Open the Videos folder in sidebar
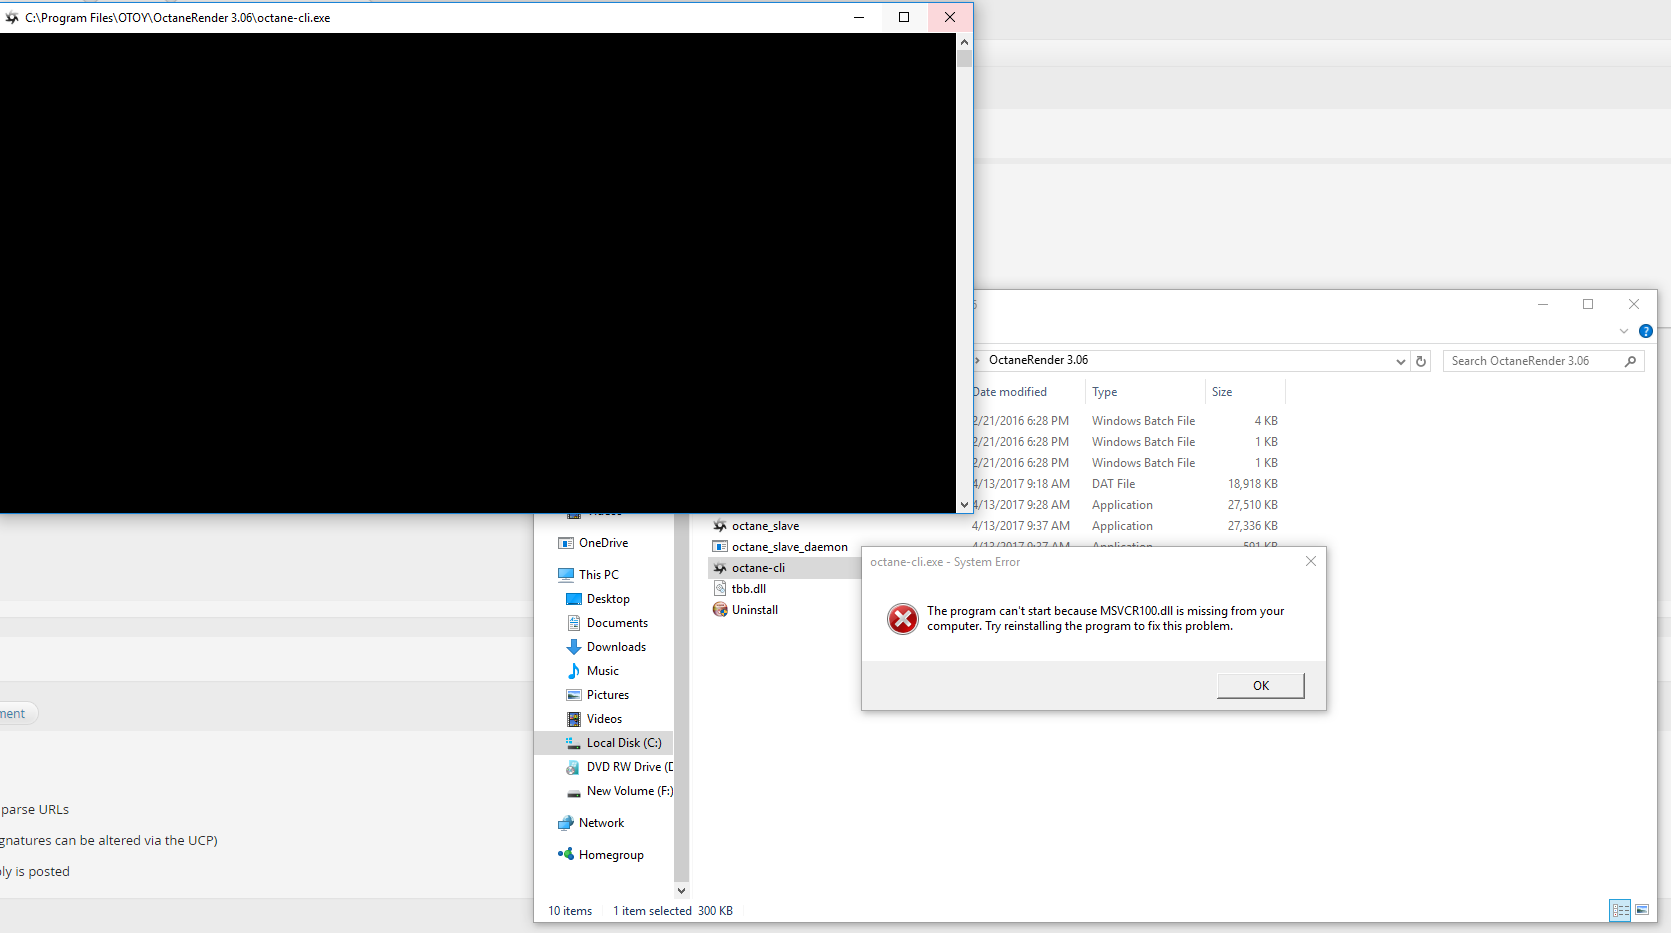The height and width of the screenshot is (933, 1671). click(x=604, y=719)
